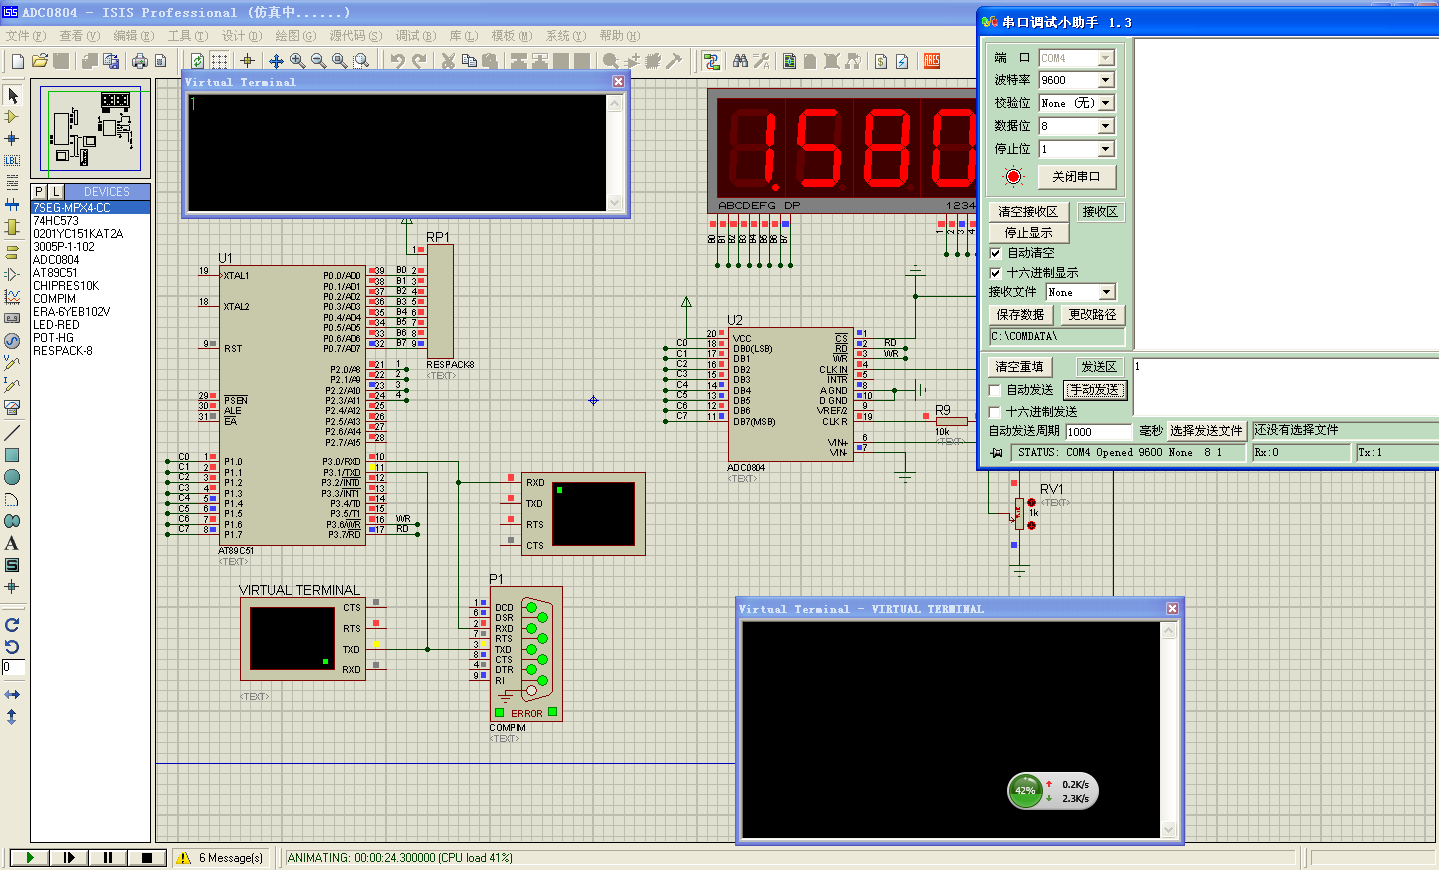This screenshot has width=1439, height=870.
Task: Click the 选择发送文件 button
Action: pos(1206,431)
